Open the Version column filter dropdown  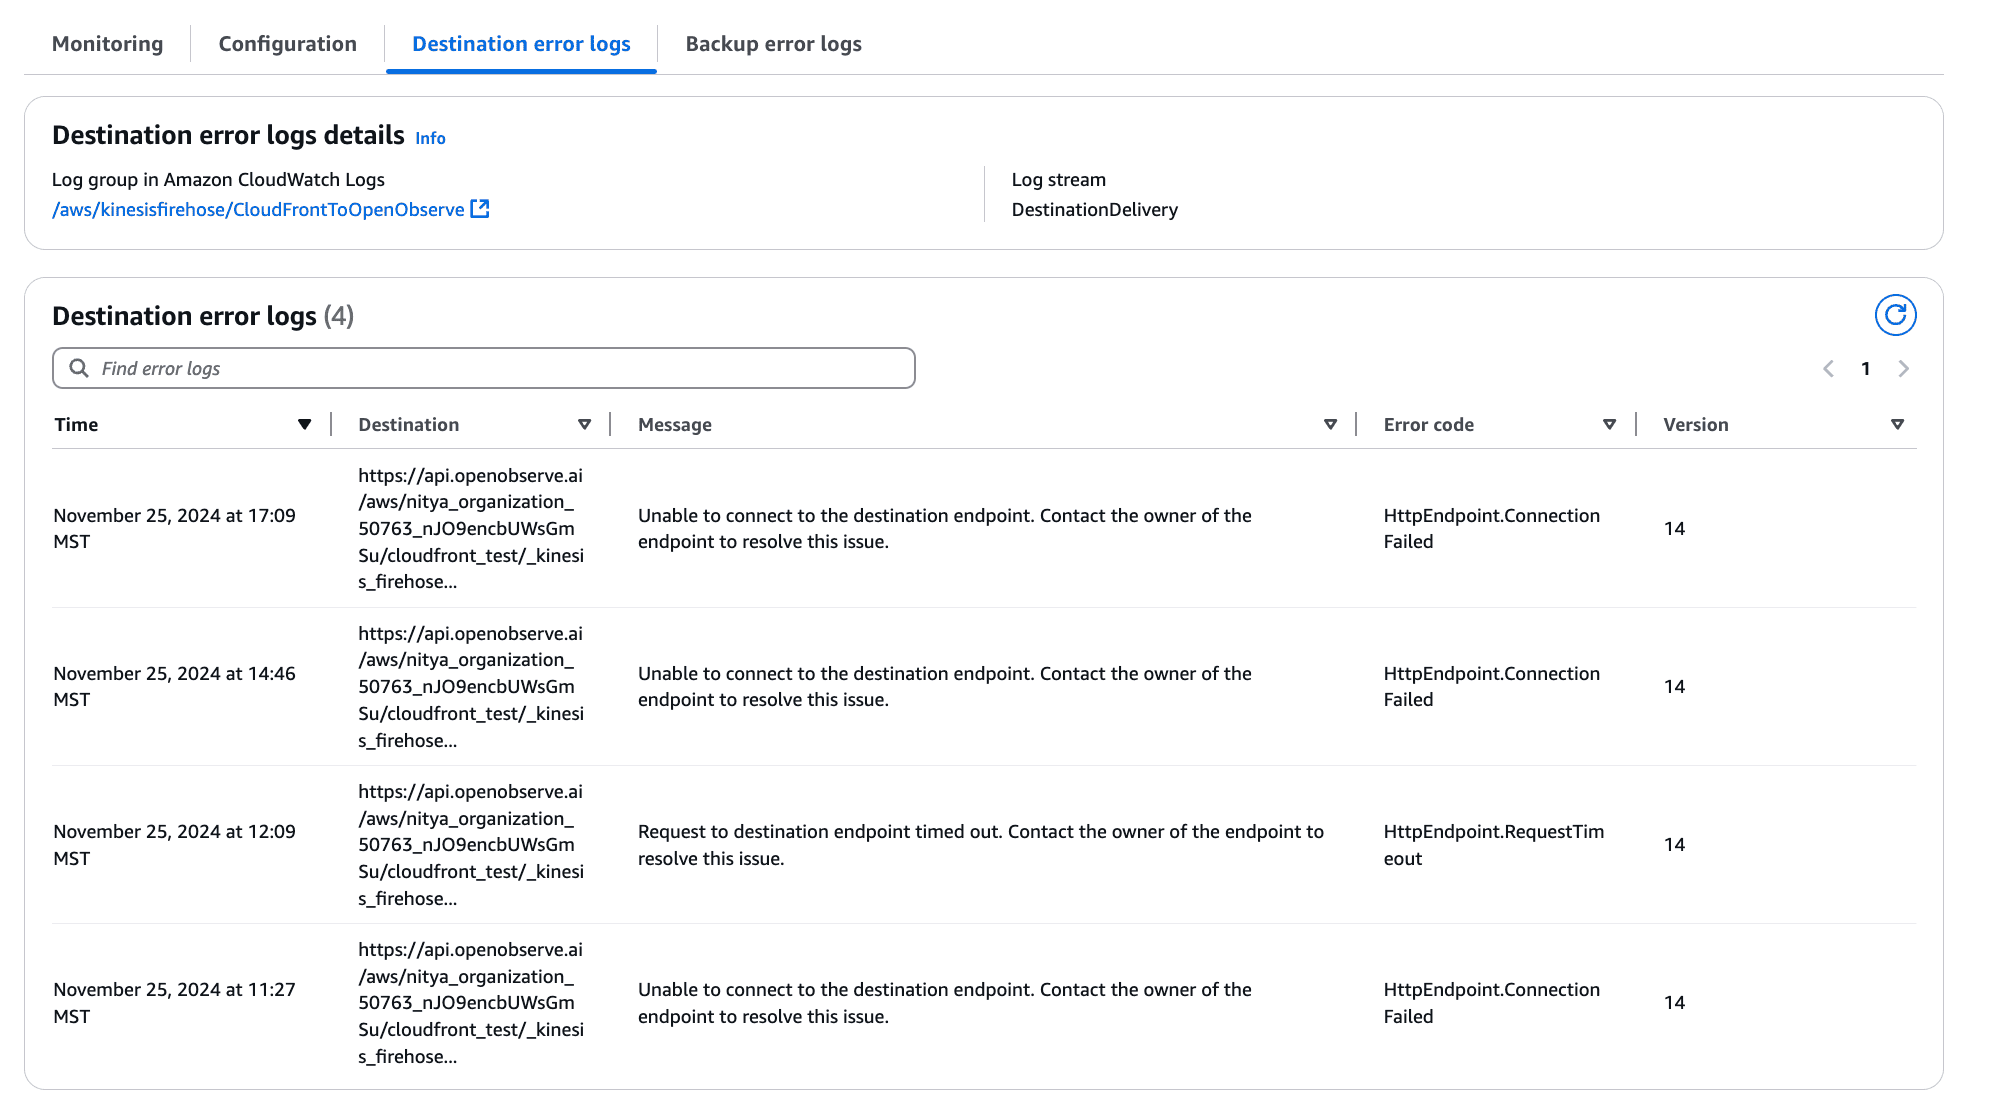click(1896, 424)
